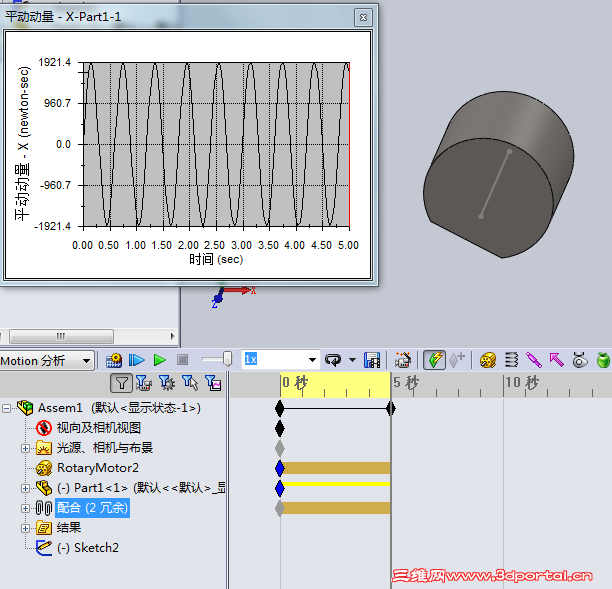Image resolution: width=612 pixels, height=589 pixels.
Task: Expand the 配合 (2 冗余) mates node
Action: 25,508
